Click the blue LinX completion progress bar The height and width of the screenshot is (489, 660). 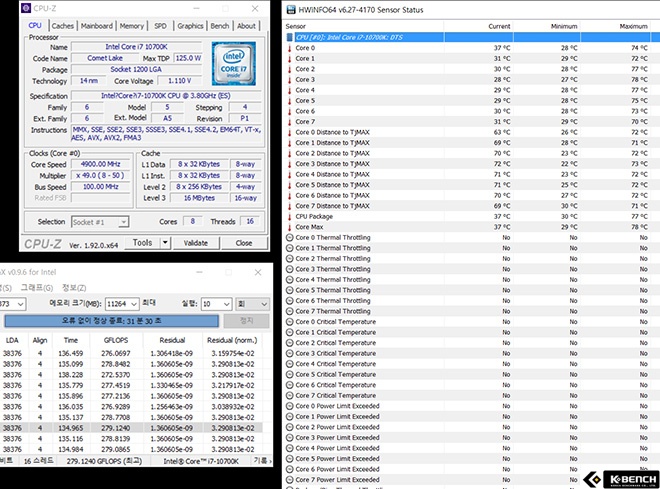112,321
